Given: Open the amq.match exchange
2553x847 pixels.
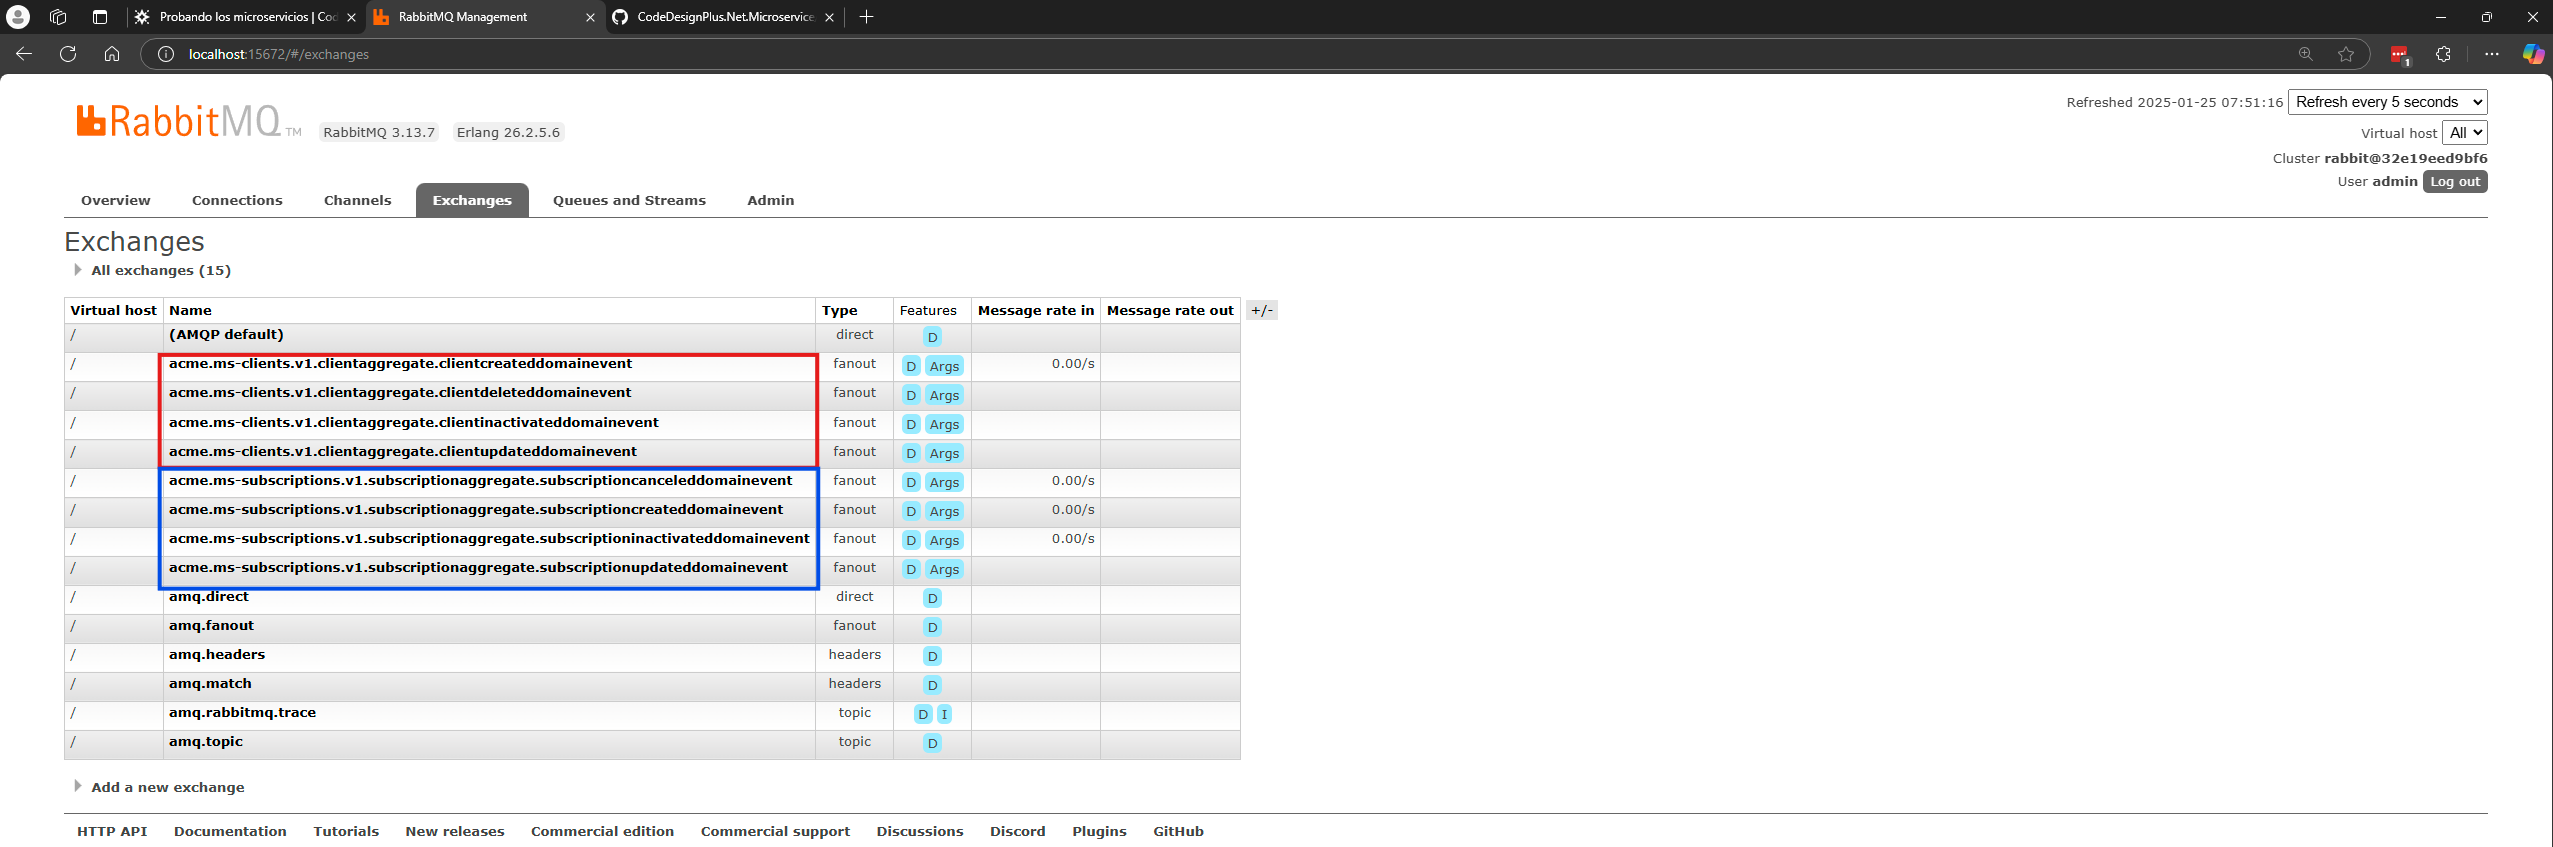Looking at the screenshot, I should 210,683.
